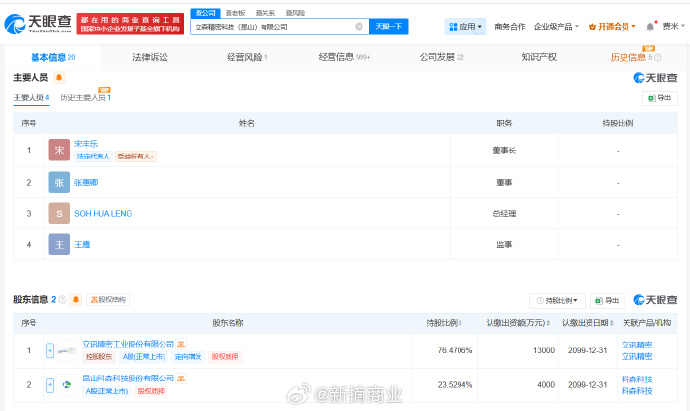Select the 查公司 search tab
Screen dimensions: 690x411
[206, 13]
